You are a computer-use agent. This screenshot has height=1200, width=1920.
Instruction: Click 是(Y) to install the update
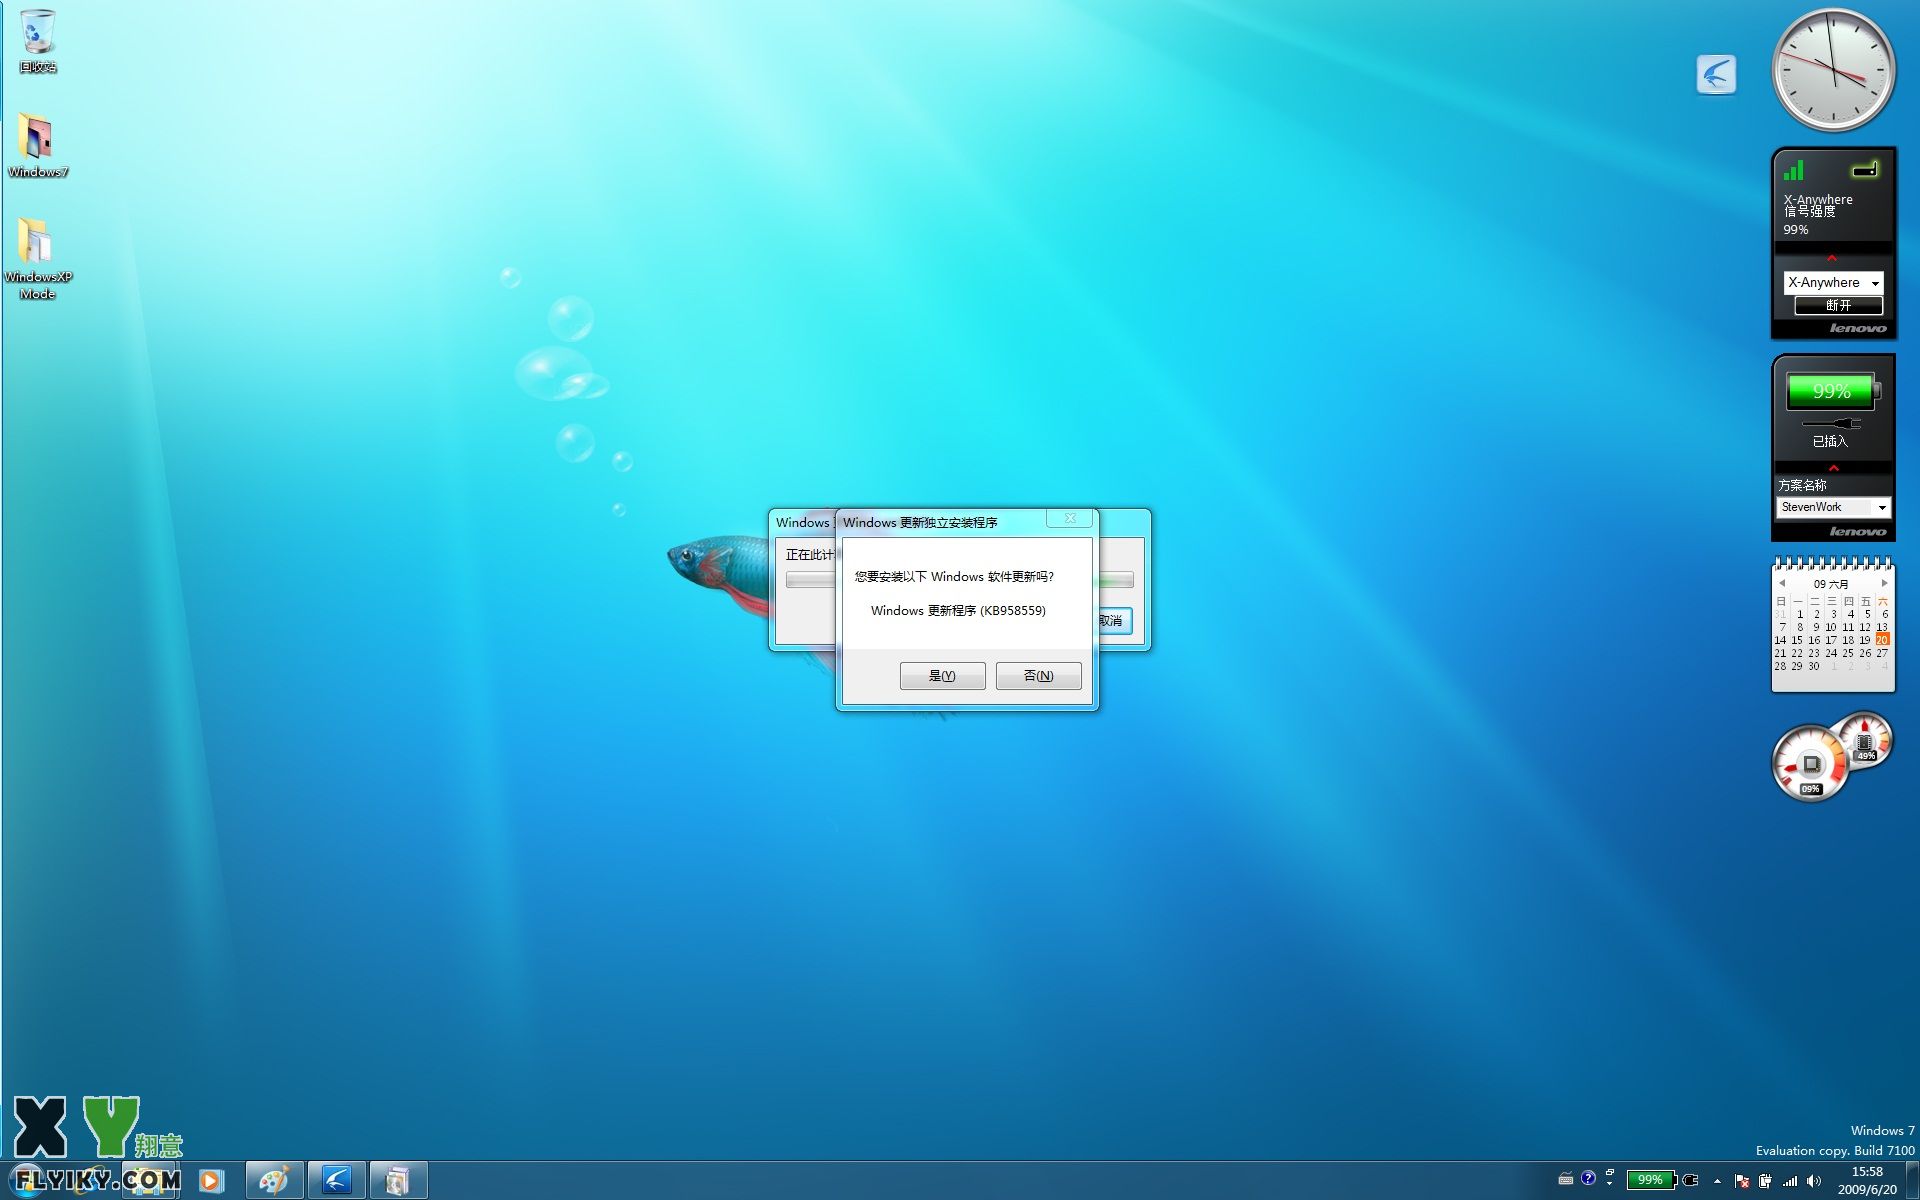click(942, 676)
